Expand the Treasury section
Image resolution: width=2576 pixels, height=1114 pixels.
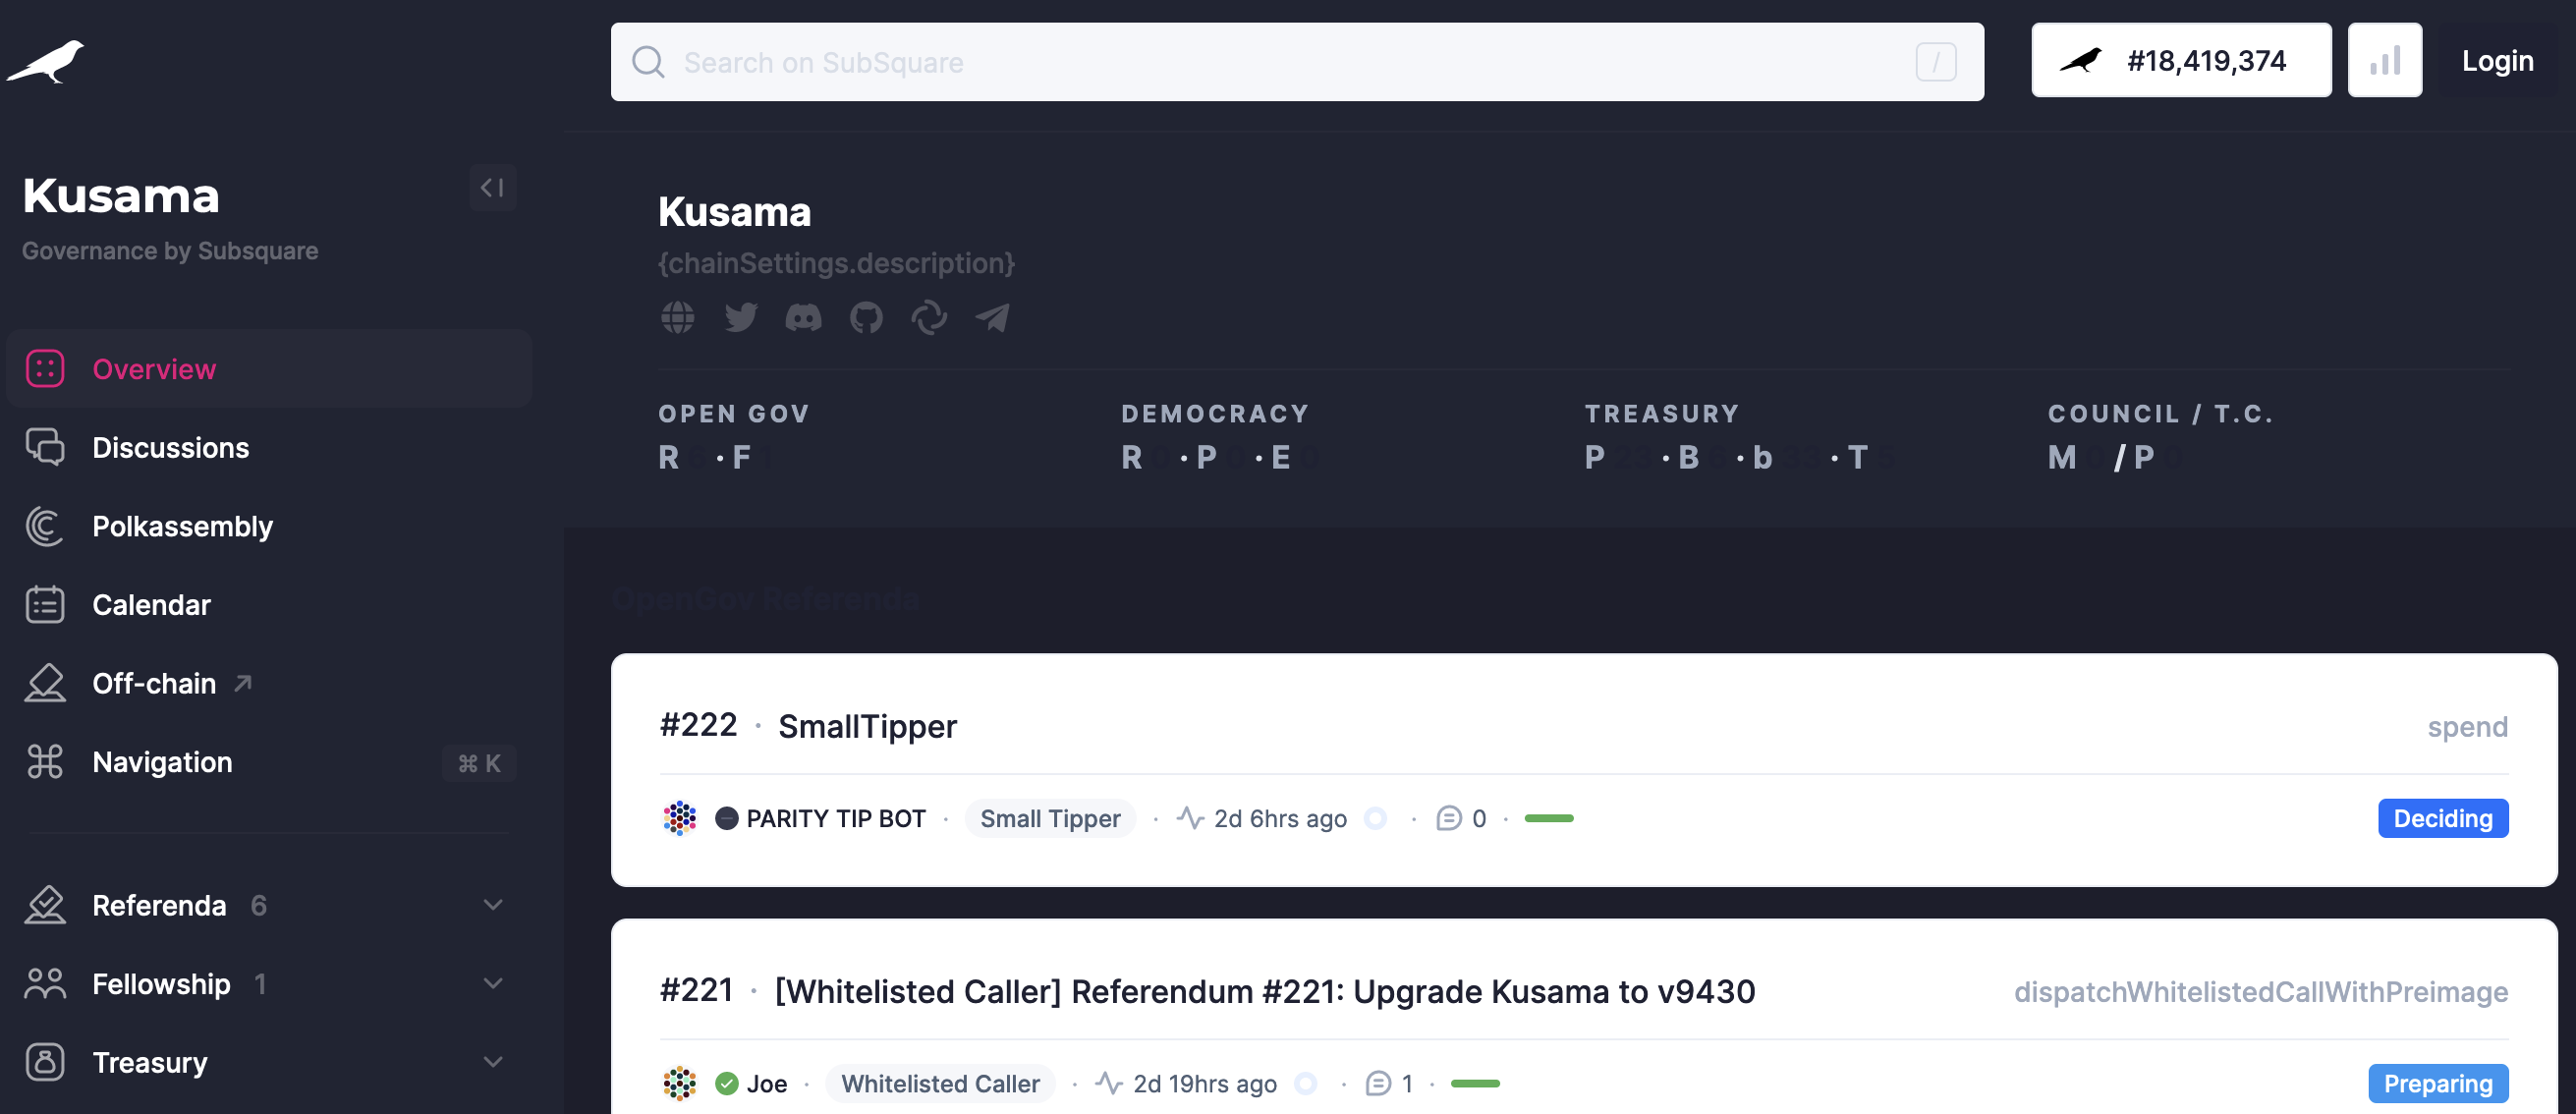pos(489,1062)
